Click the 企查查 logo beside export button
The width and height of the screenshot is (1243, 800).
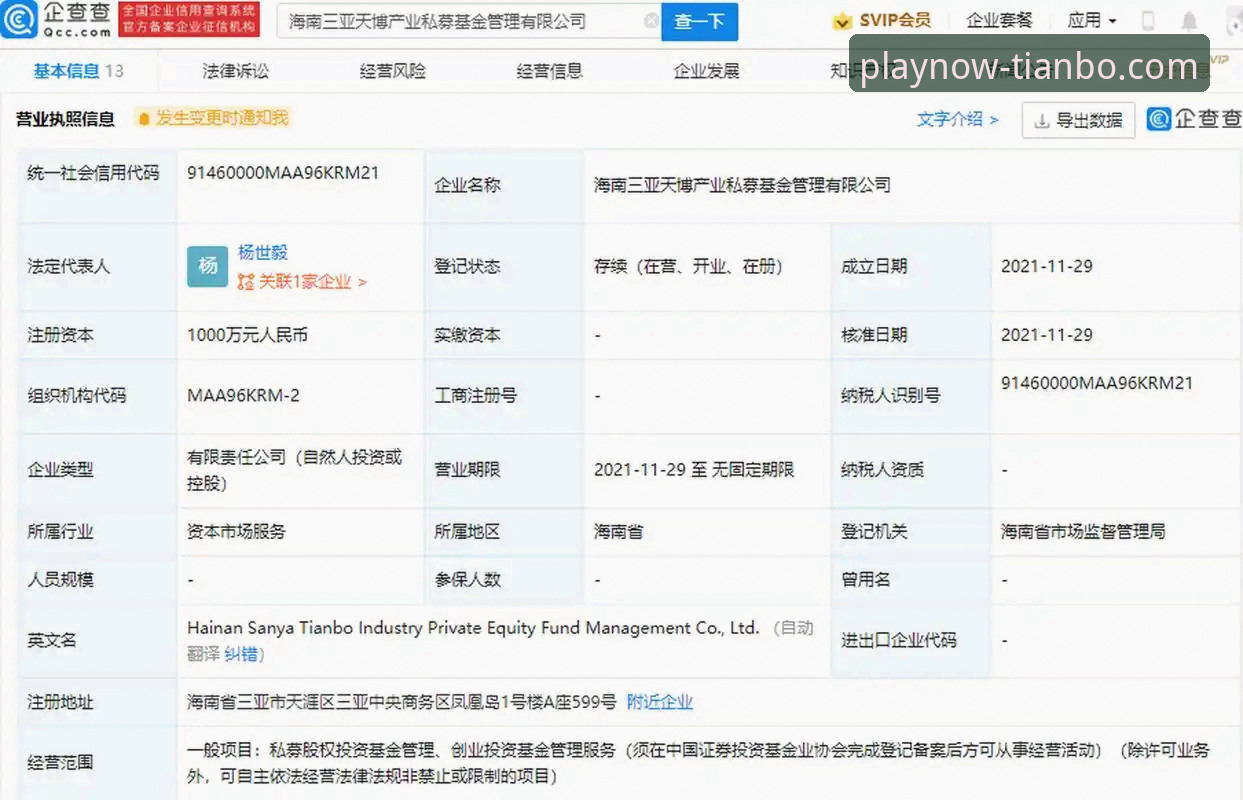(x=1193, y=119)
